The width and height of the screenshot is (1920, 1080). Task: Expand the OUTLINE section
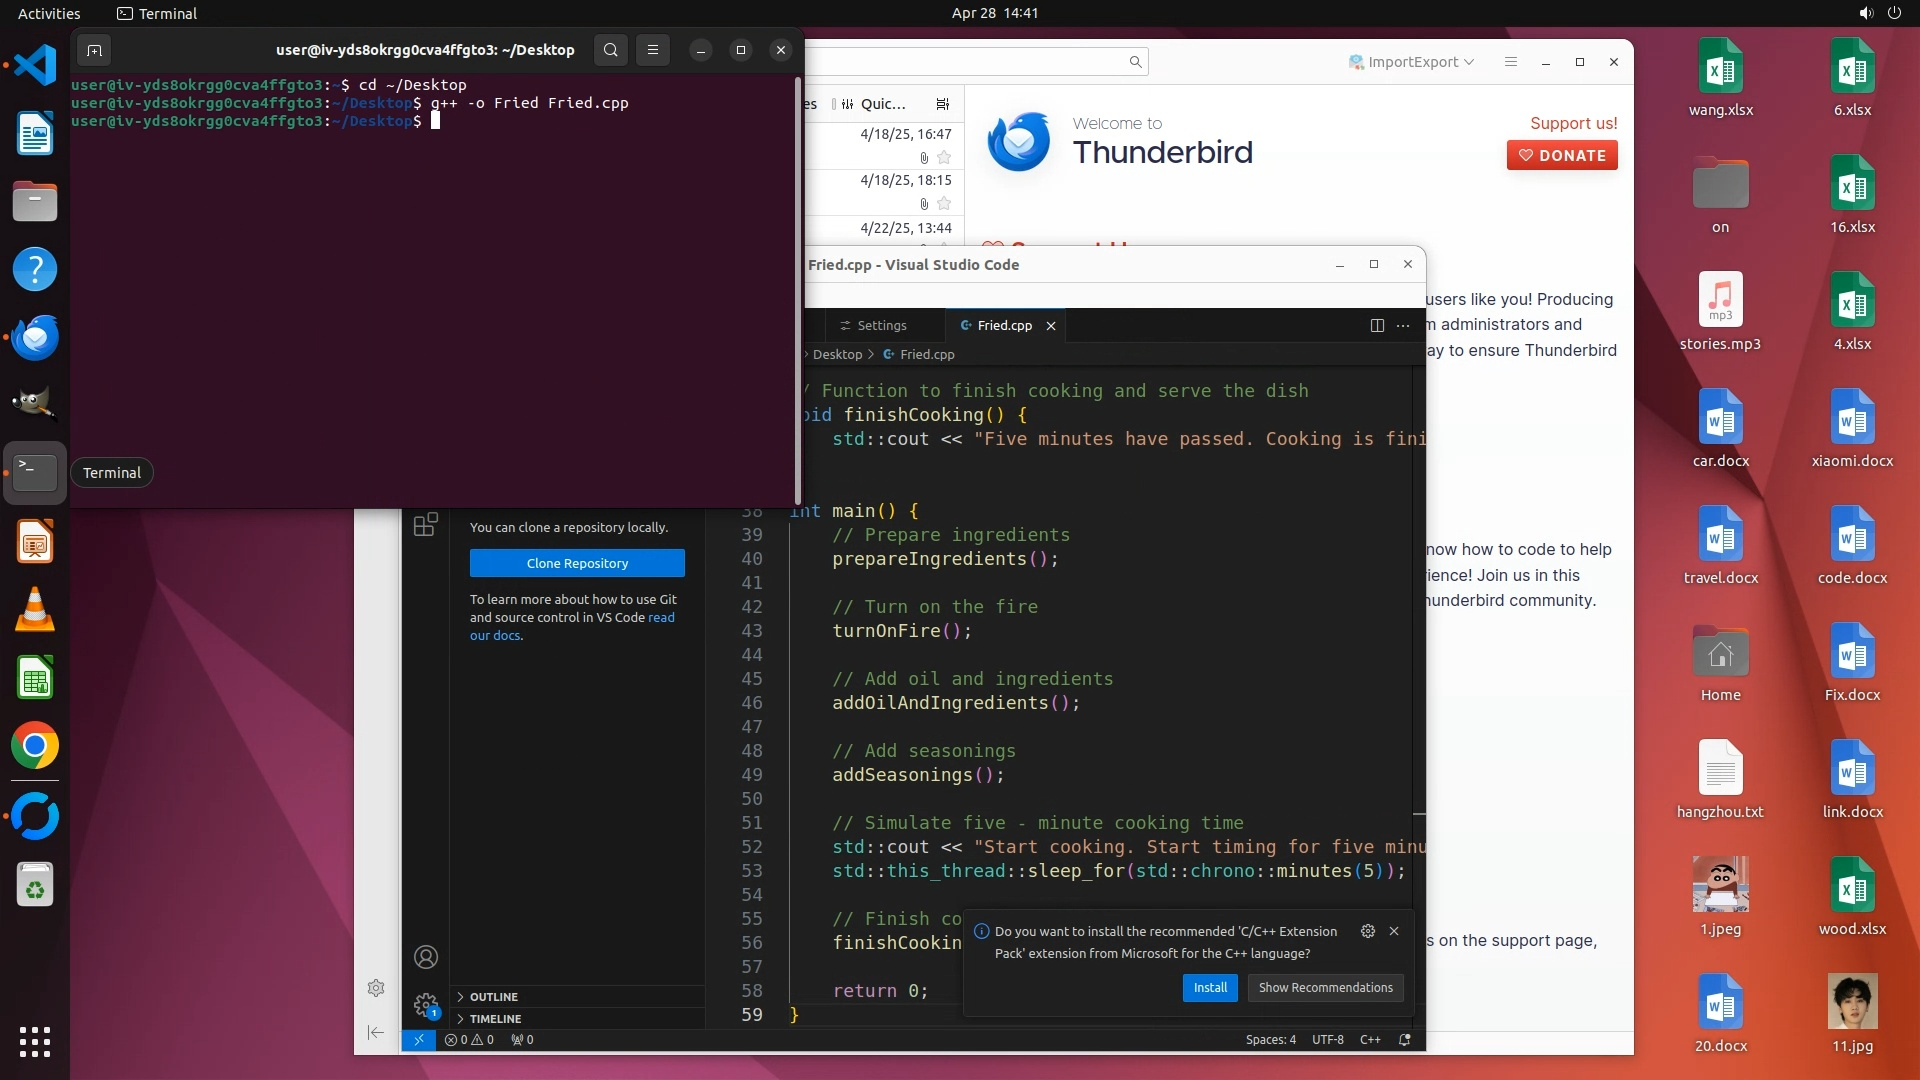point(493,997)
